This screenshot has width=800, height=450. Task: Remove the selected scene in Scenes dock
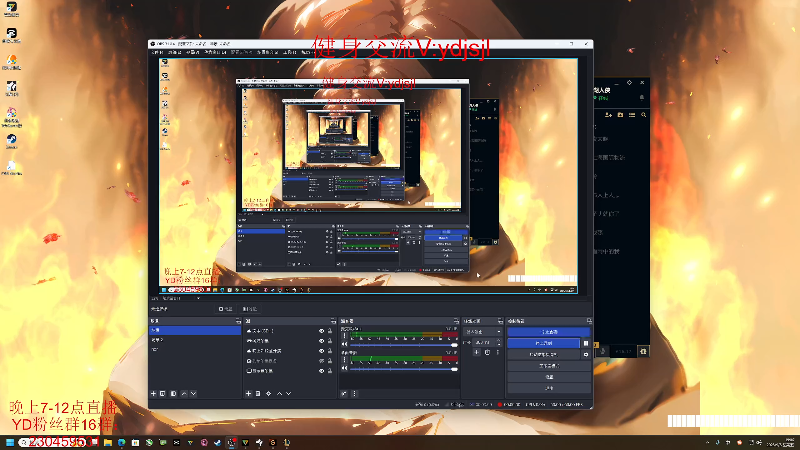tap(163, 393)
